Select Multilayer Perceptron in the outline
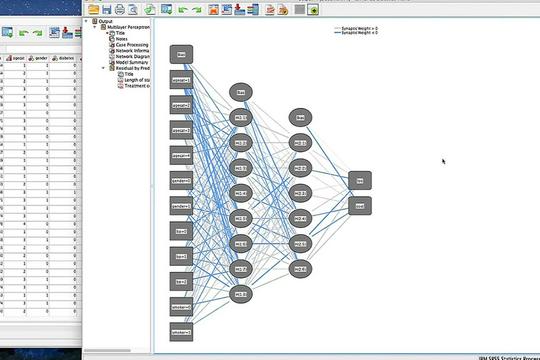 pos(128,27)
